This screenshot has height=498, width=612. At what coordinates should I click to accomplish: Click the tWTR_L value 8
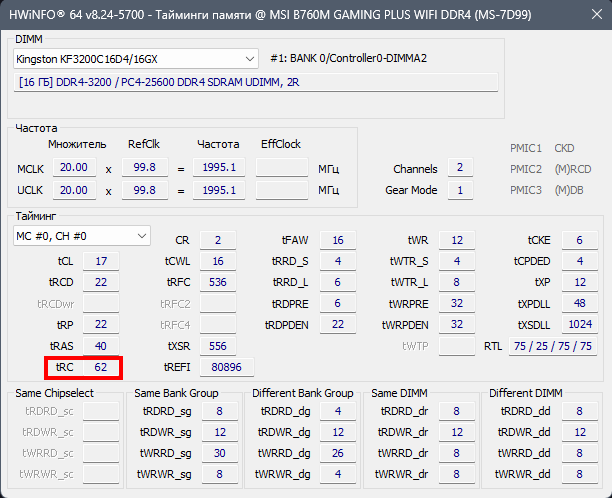(x=457, y=282)
